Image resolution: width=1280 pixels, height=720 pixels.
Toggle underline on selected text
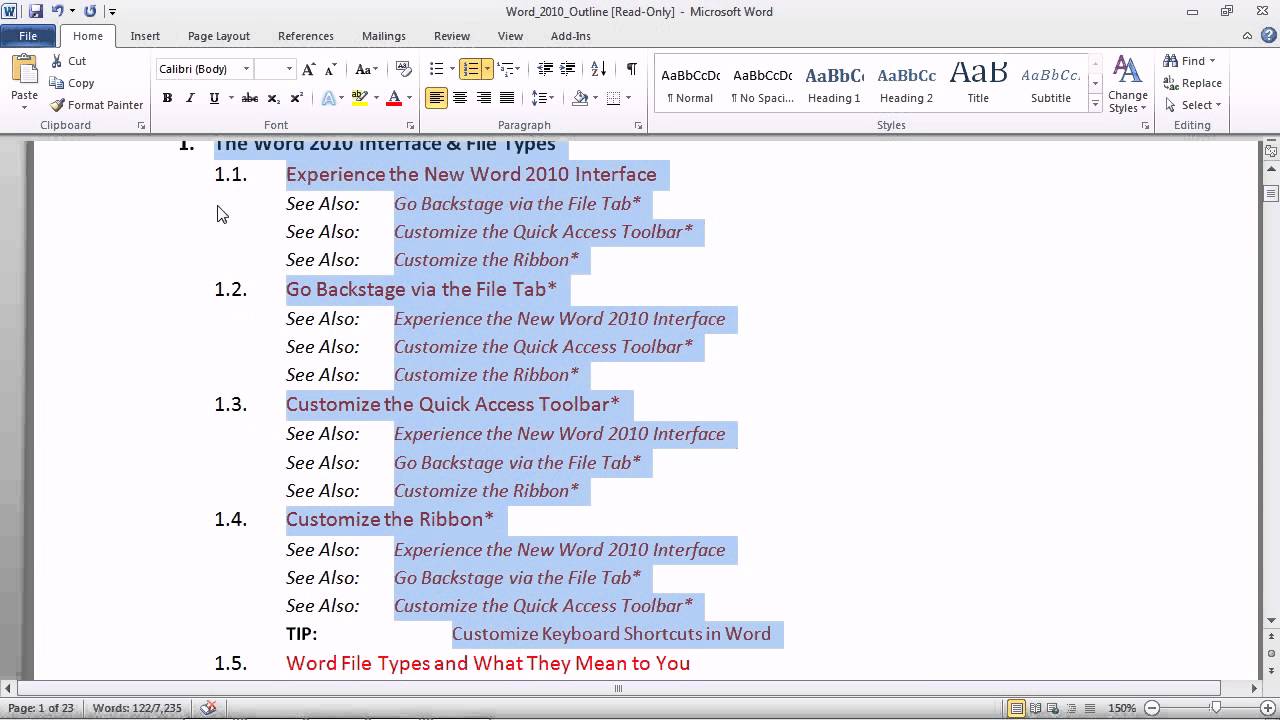point(213,98)
